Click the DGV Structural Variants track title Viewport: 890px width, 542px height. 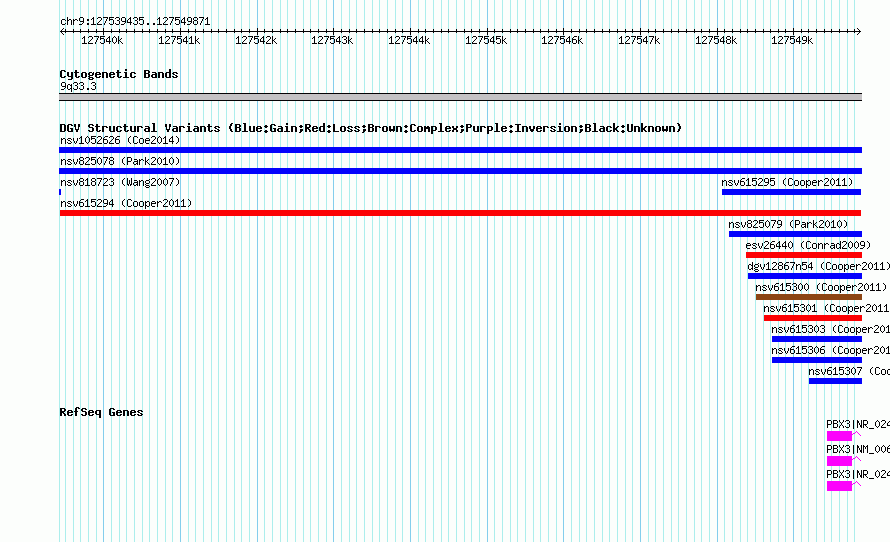371,128
